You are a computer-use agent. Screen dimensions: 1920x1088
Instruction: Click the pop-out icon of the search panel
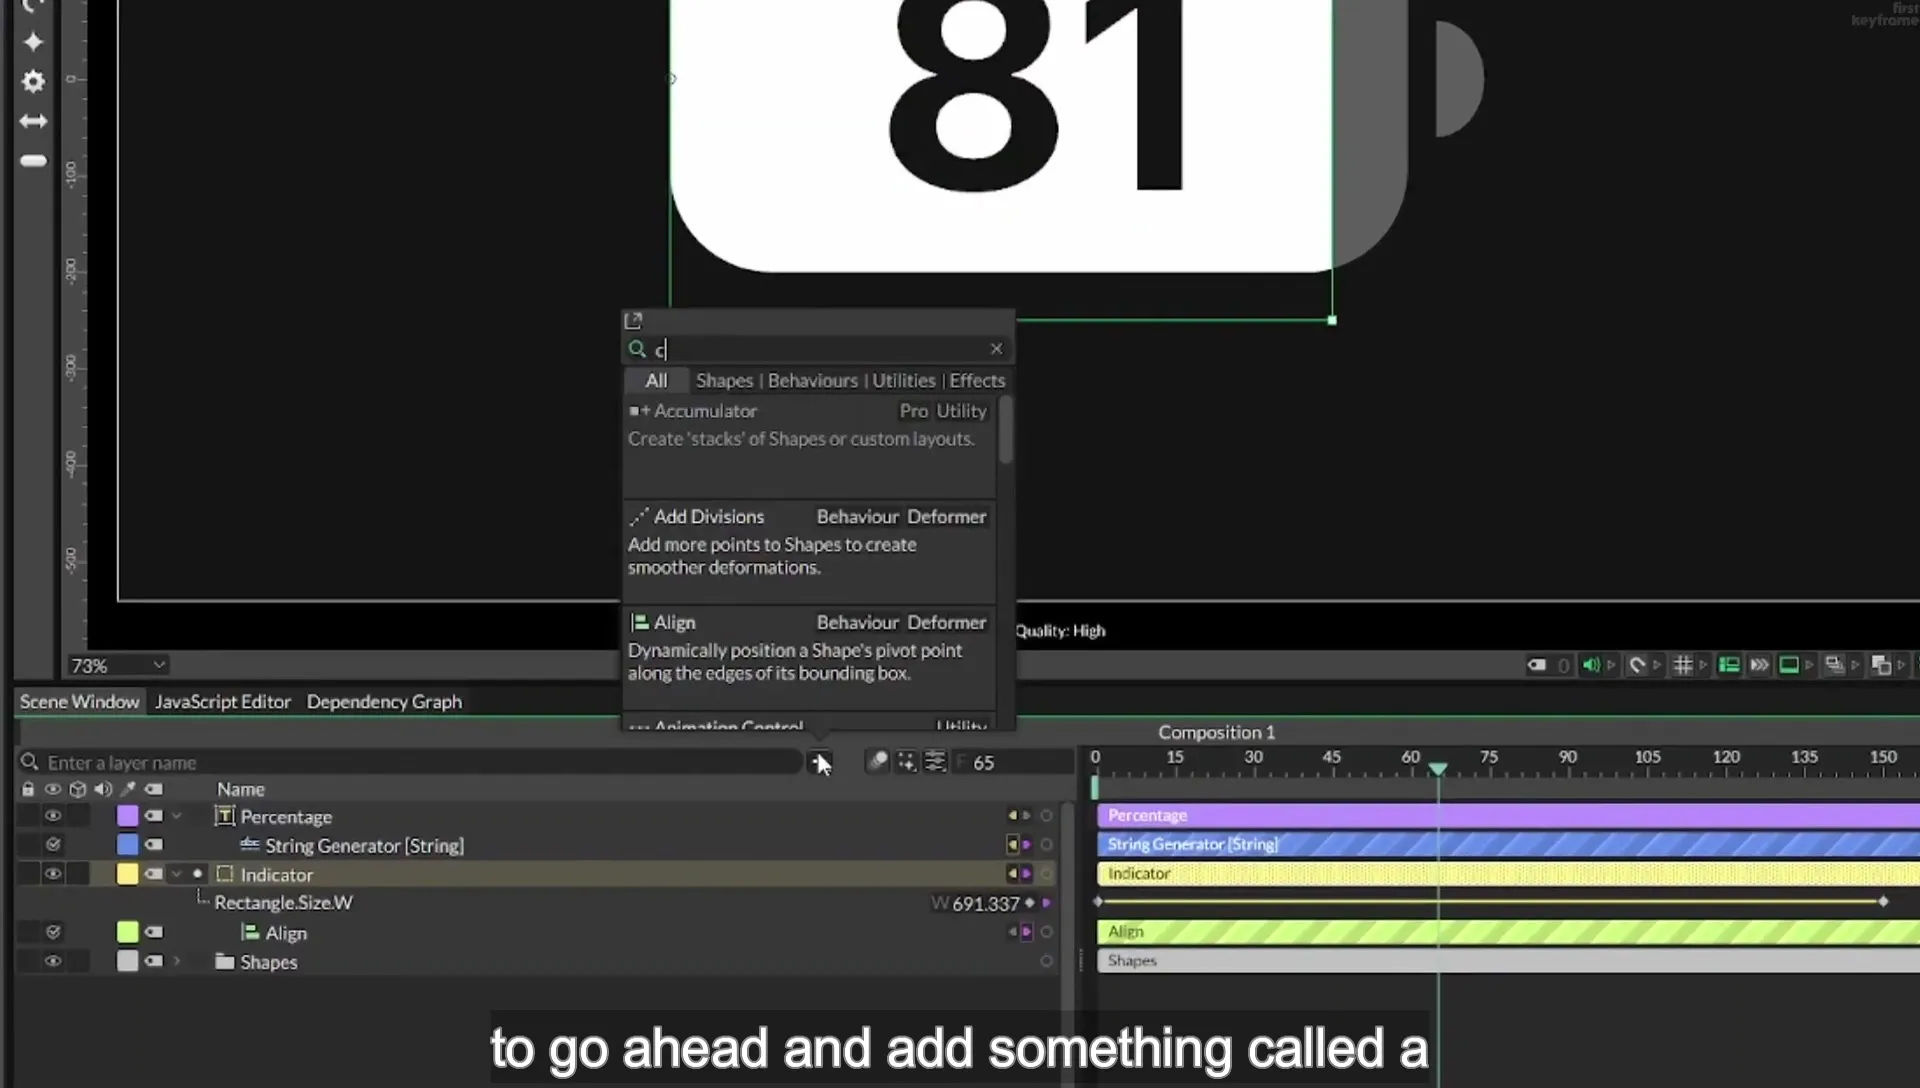(x=633, y=321)
